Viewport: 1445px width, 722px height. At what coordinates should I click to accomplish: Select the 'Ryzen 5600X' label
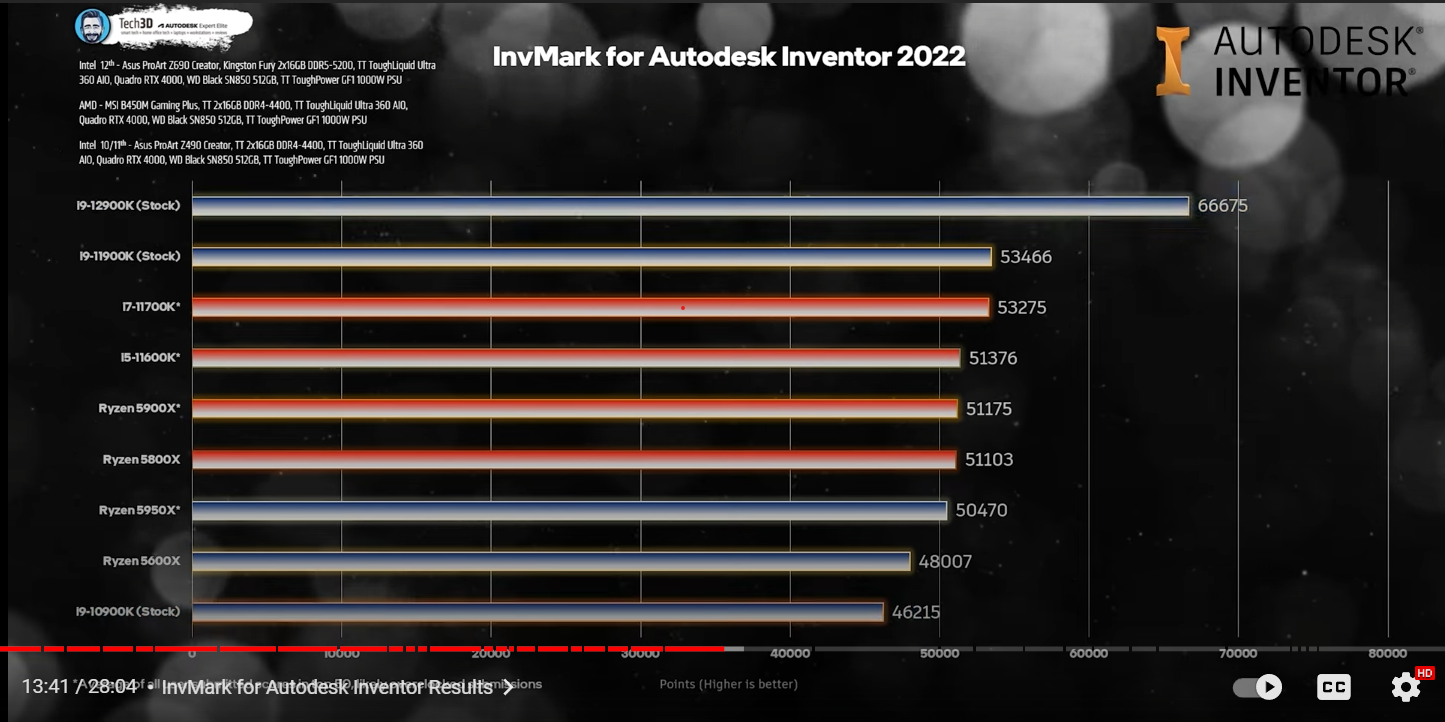pos(141,561)
